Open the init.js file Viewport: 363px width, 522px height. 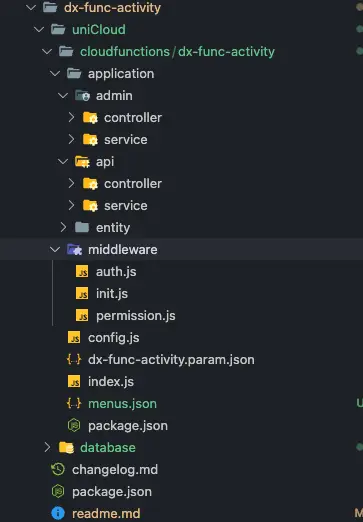tap(112, 294)
